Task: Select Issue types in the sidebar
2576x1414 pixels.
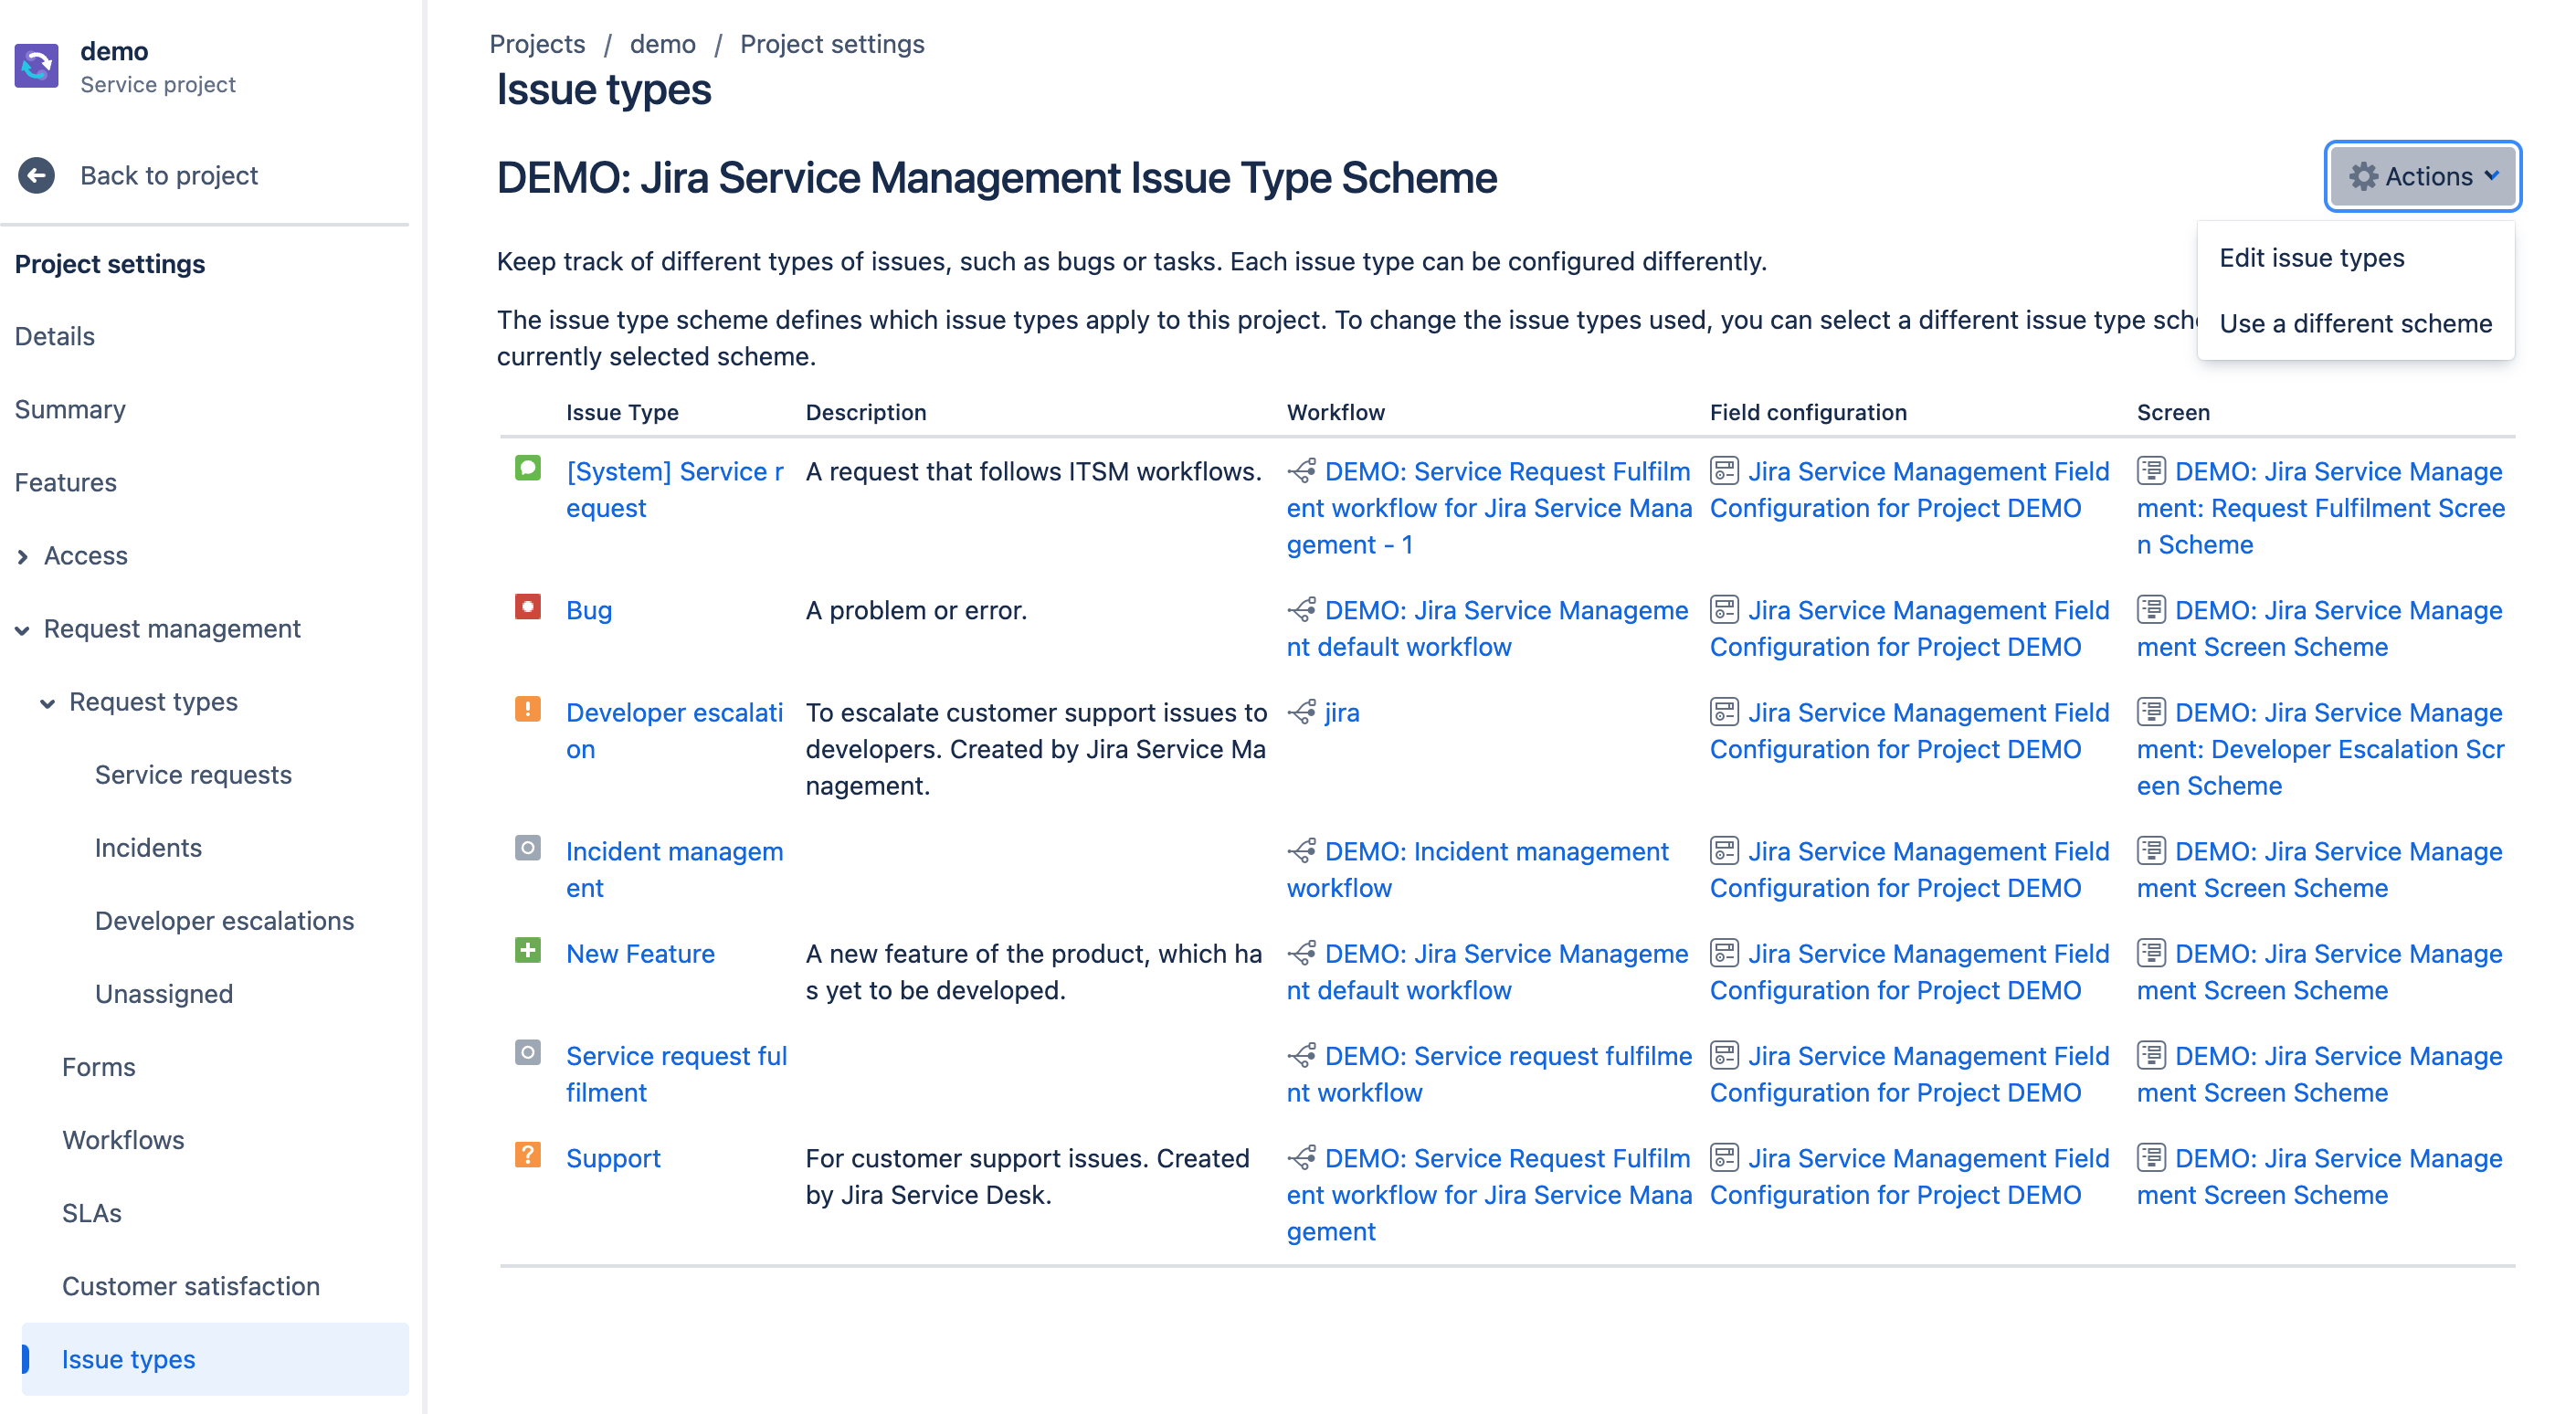Action: click(215, 1359)
